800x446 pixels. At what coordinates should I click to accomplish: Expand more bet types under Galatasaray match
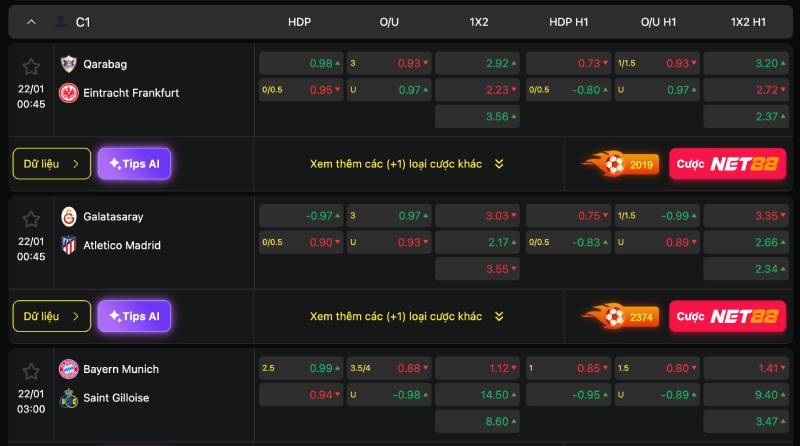pos(407,316)
